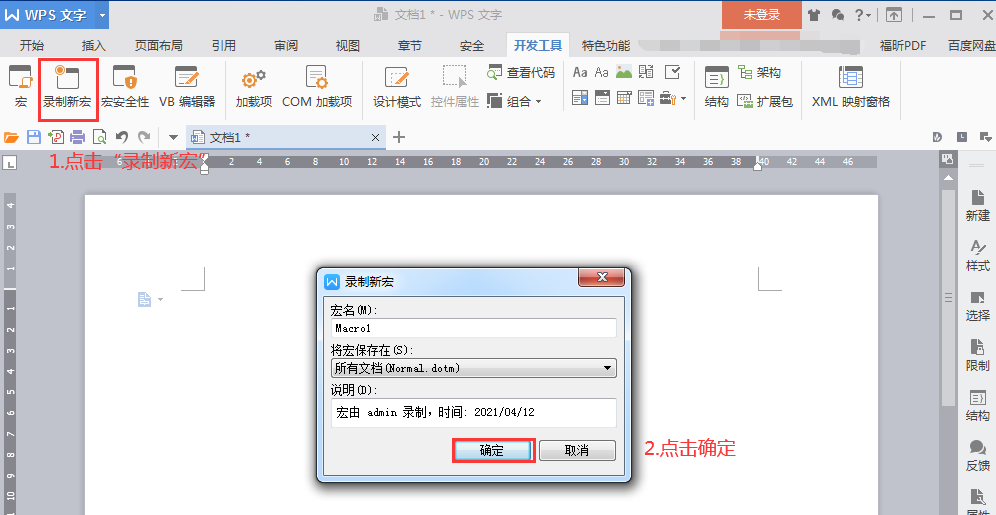Viewport: 996px width, 515px height.
Task: Open the help question mark menu
Action: [863, 15]
